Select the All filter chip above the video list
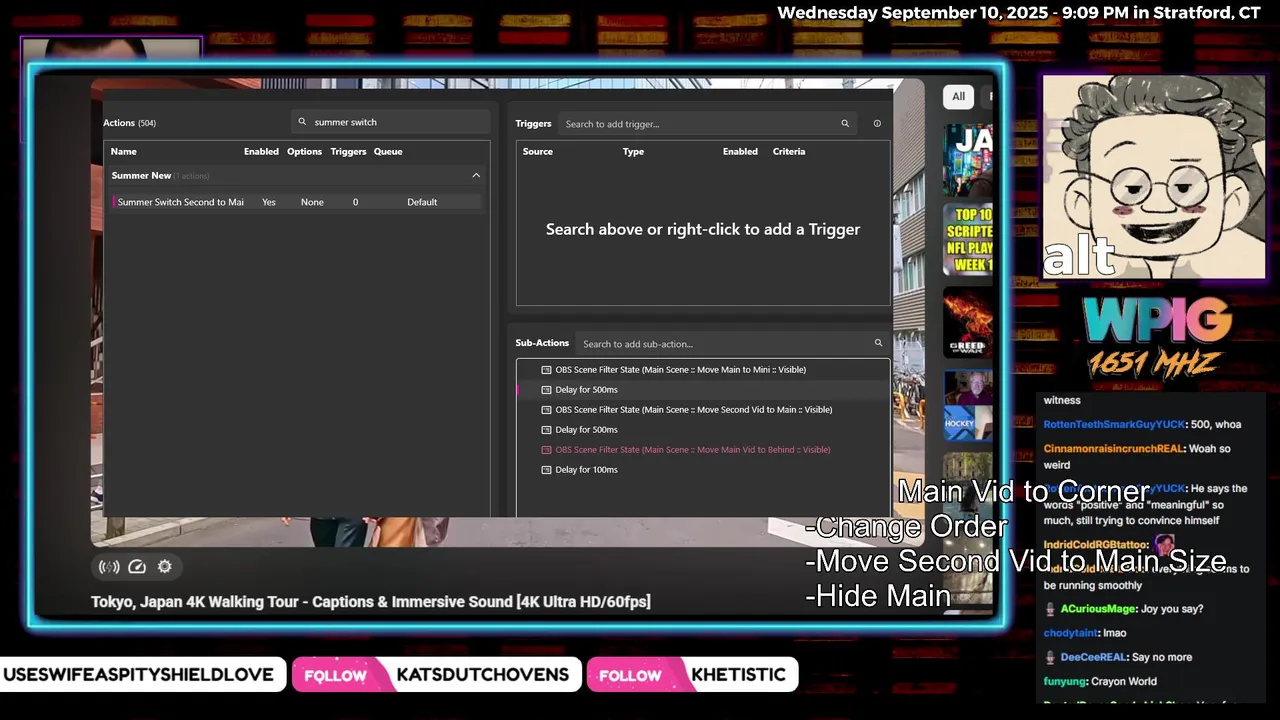Image resolution: width=1280 pixels, height=720 pixels. click(958, 96)
